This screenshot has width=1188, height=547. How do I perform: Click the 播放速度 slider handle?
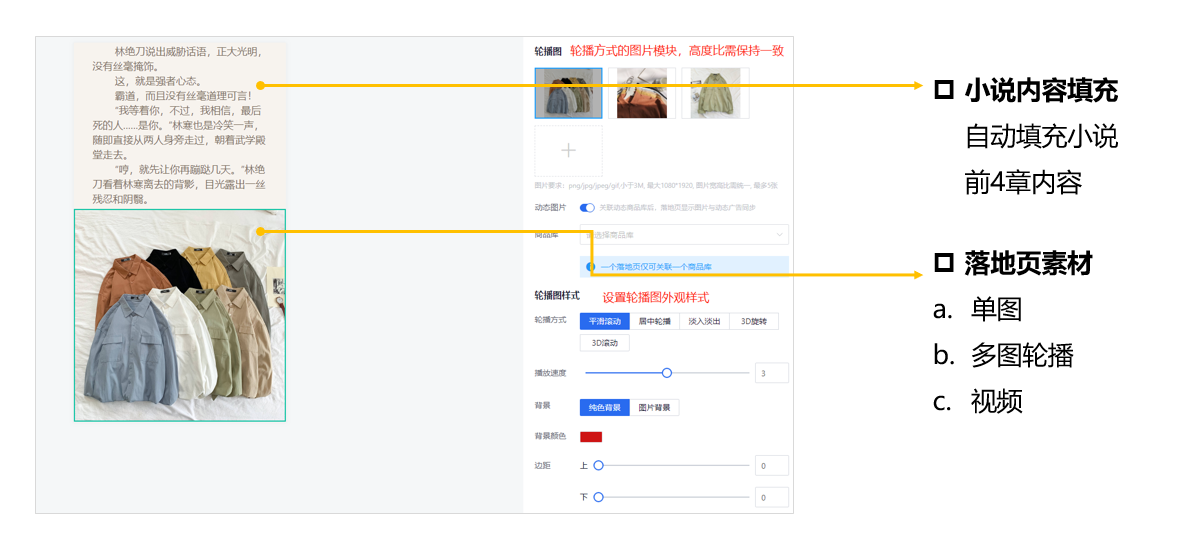tap(667, 373)
